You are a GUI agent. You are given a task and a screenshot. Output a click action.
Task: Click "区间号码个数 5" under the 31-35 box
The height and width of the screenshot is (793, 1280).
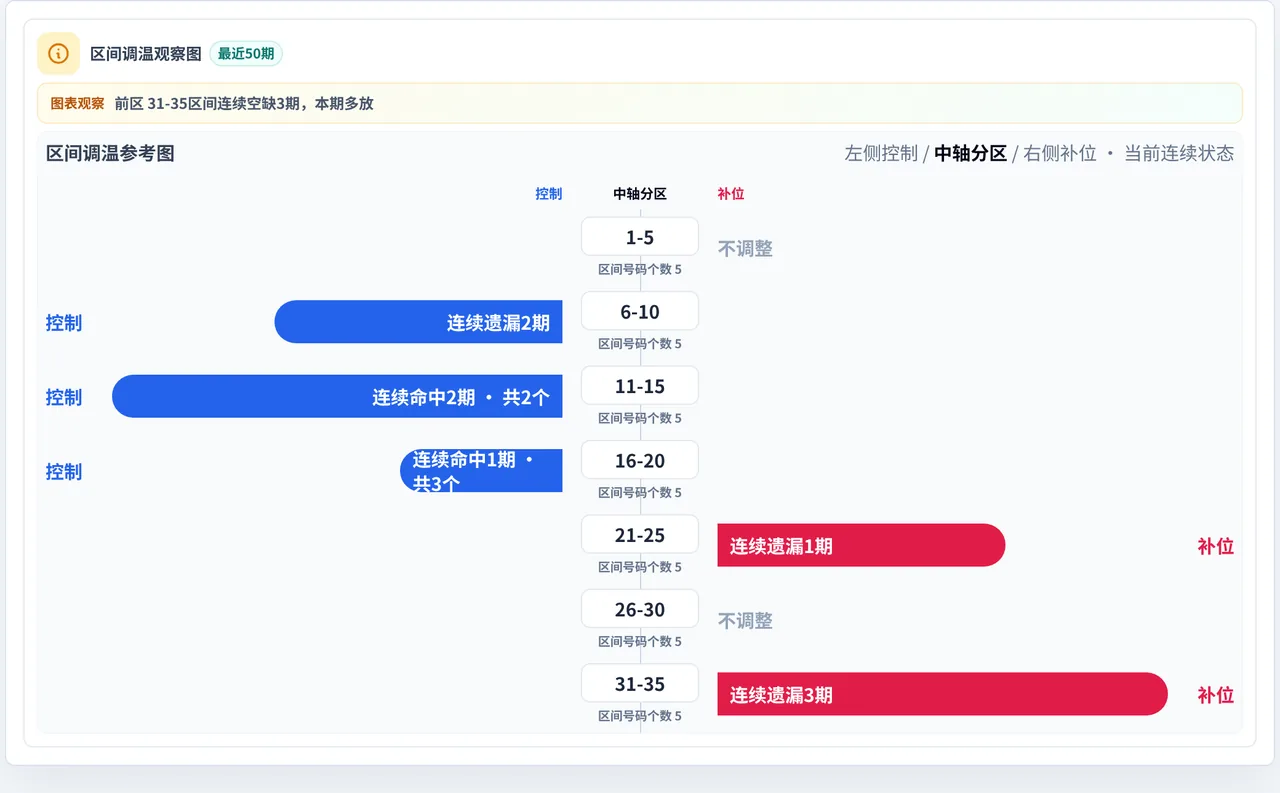pos(640,716)
